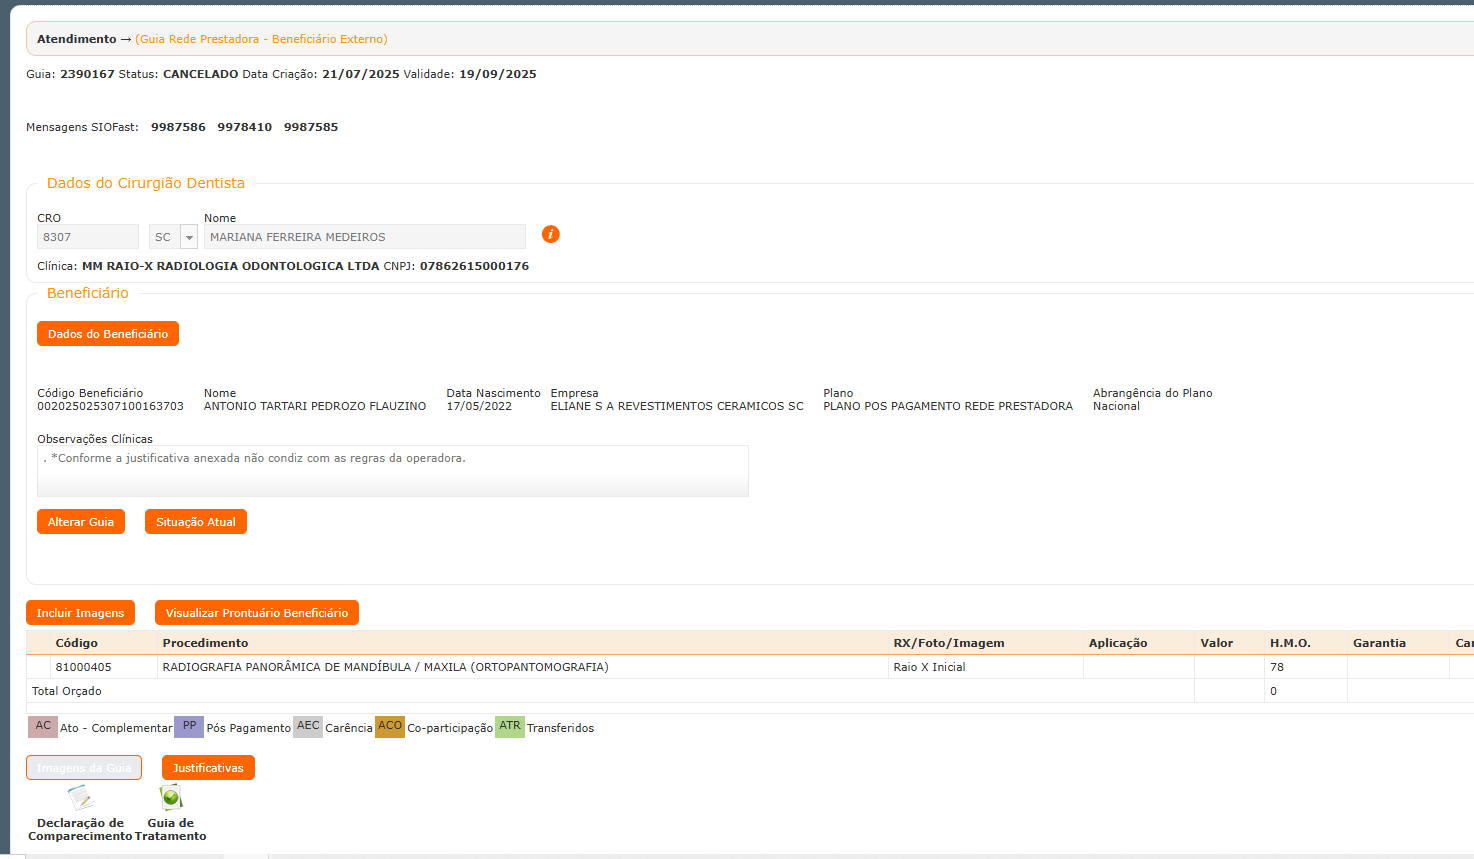Click the ACO Co-participação legend badge

pos(390,727)
